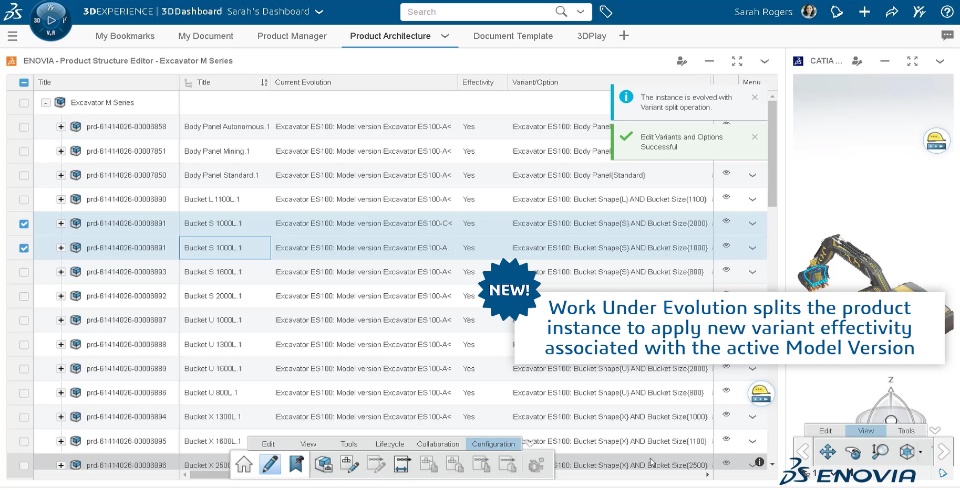
Task: Open the chat bubble icon at right edge
Action: 947,36
